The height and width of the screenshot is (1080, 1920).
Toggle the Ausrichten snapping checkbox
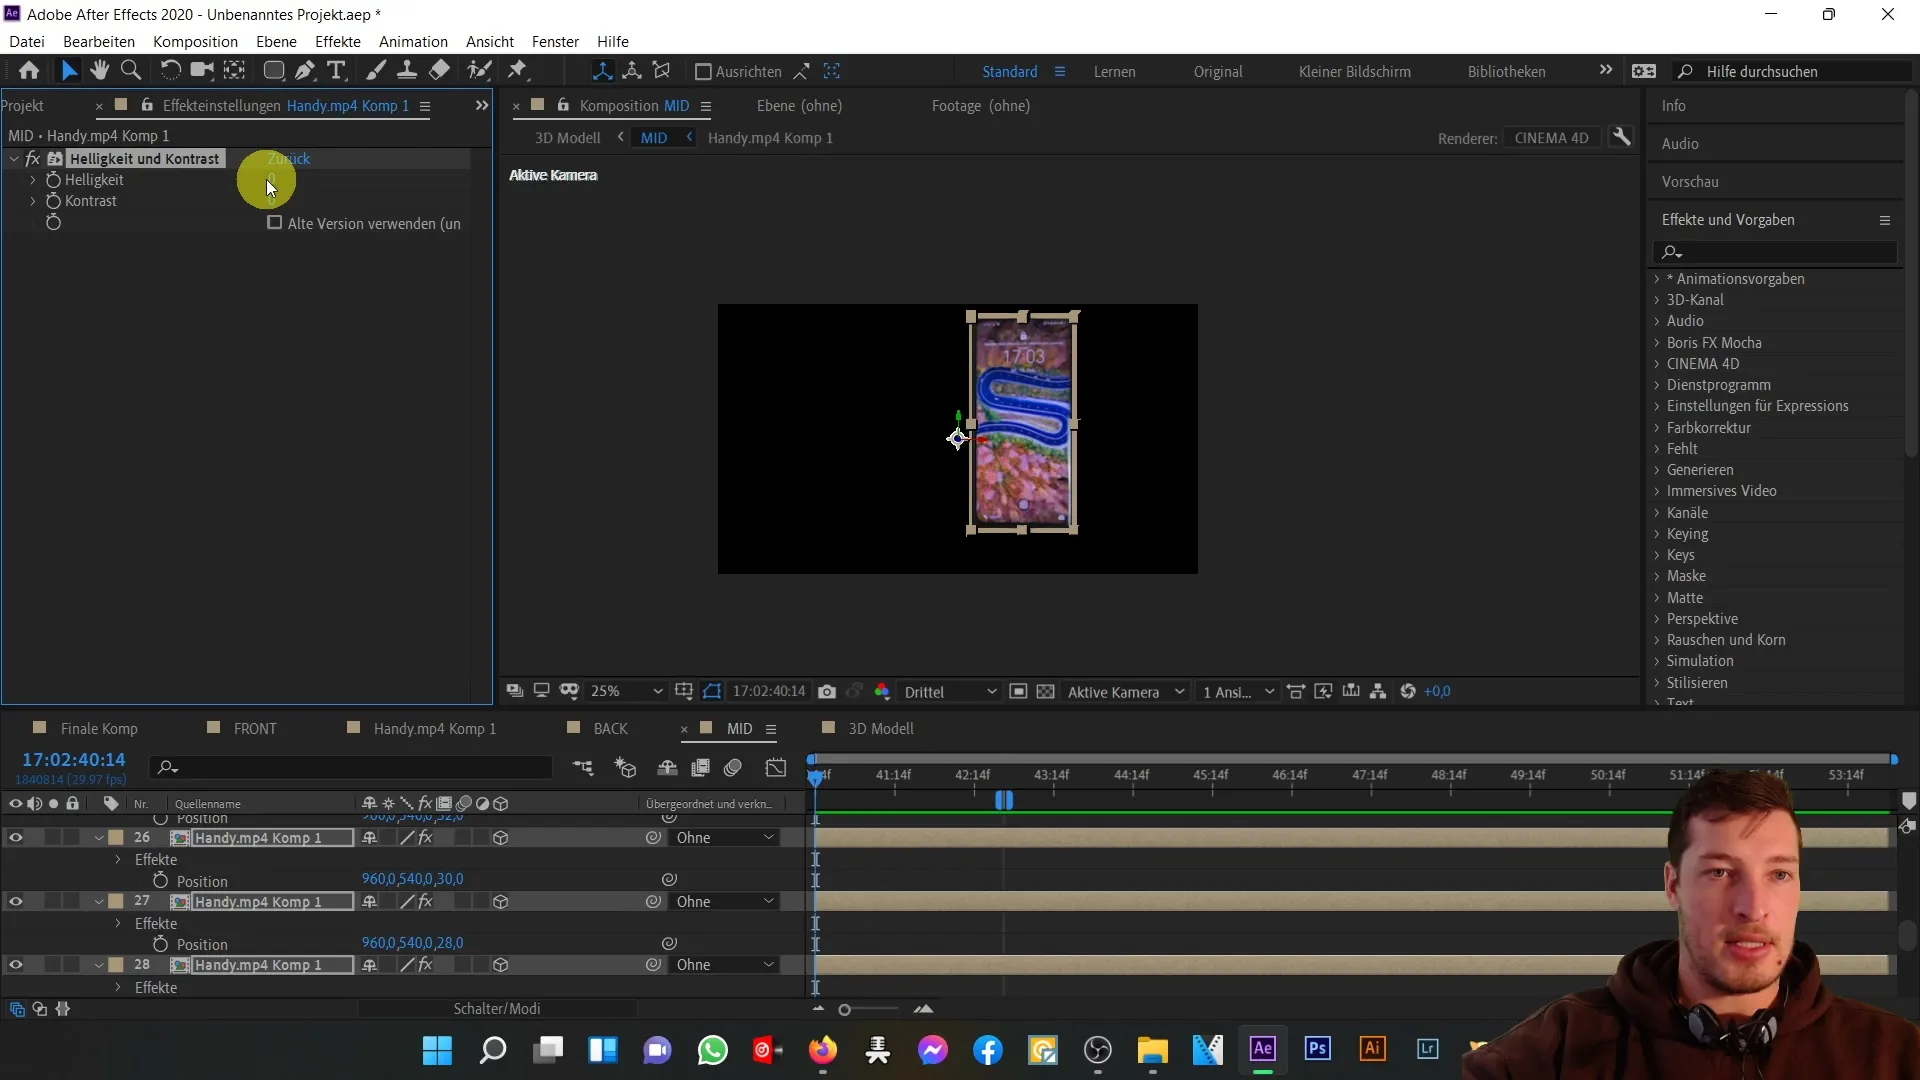coord(703,72)
